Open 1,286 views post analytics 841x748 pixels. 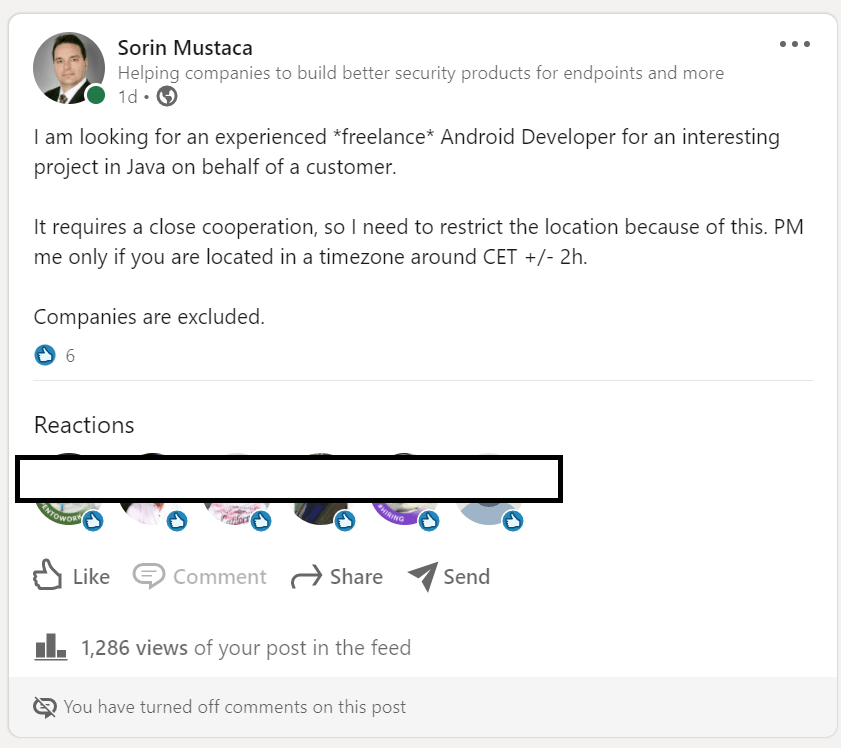pos(135,647)
